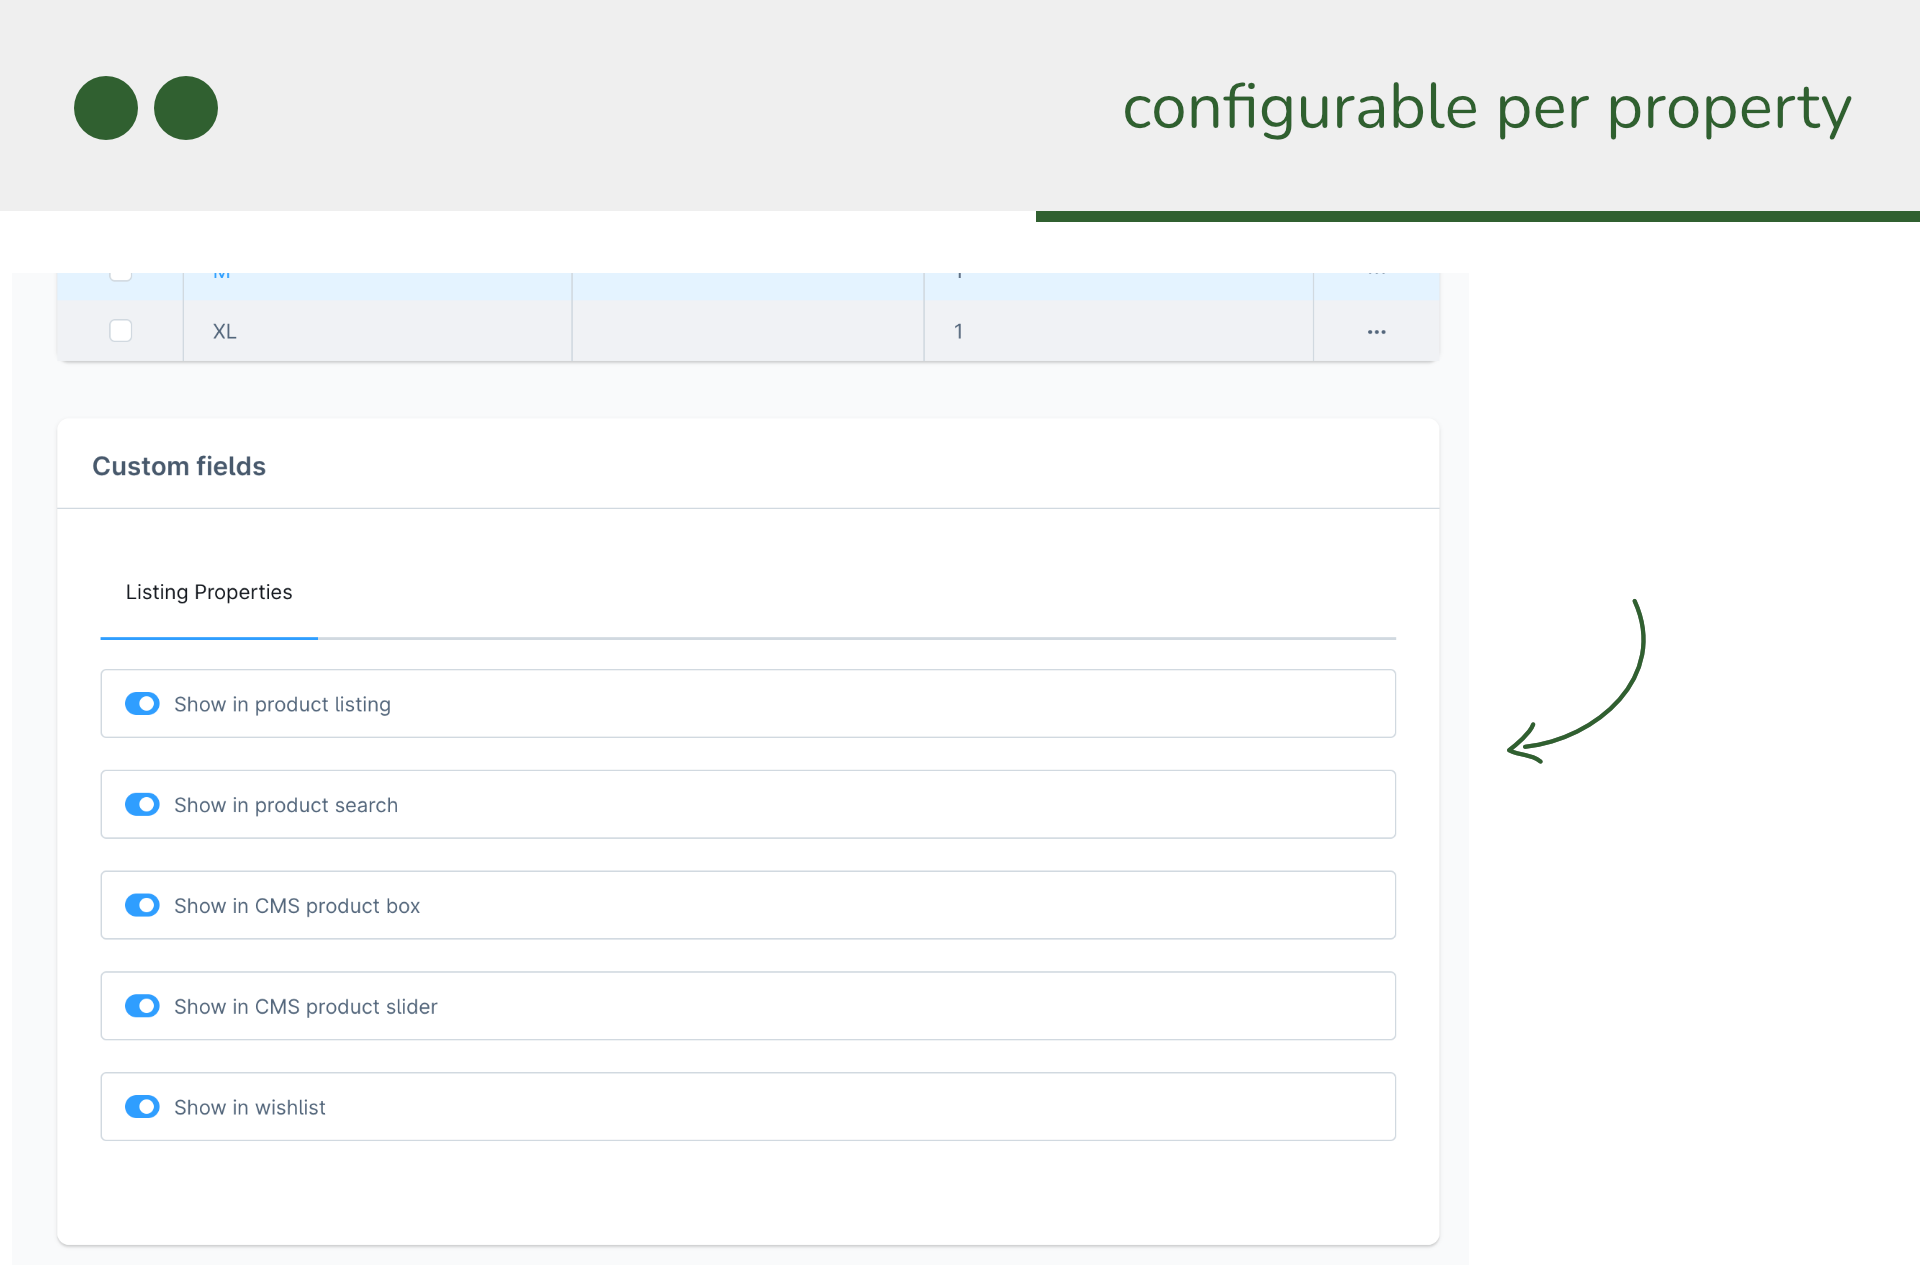The height and width of the screenshot is (1269, 1920).
Task: Click the "Show in product listing" label text
Action: 282,705
